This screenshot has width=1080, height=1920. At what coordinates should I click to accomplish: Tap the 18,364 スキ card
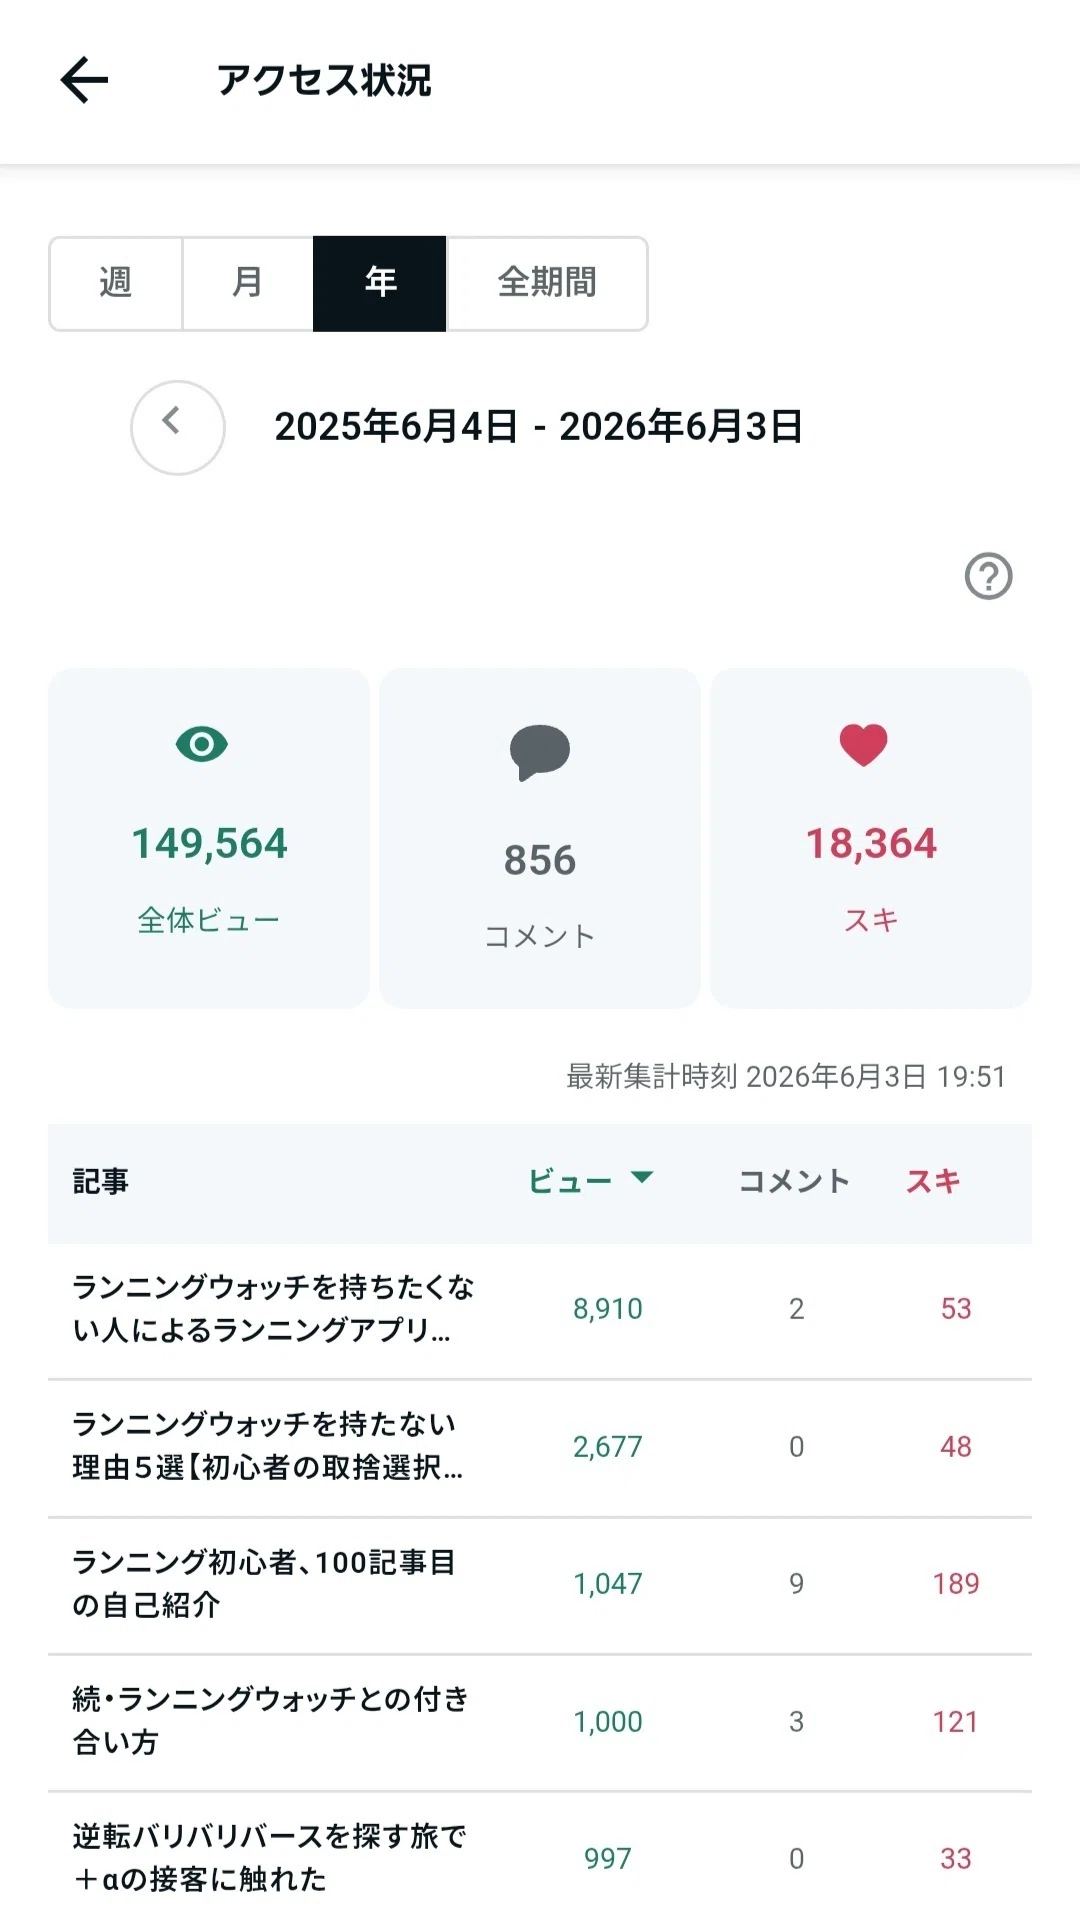[x=871, y=838]
